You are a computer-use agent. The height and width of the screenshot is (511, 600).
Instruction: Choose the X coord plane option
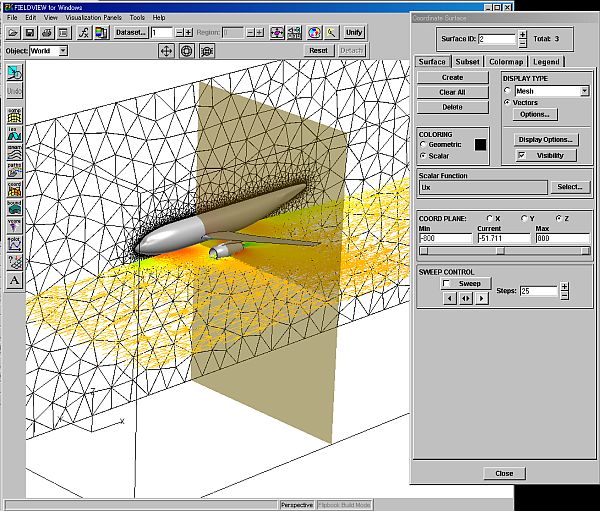(x=489, y=218)
